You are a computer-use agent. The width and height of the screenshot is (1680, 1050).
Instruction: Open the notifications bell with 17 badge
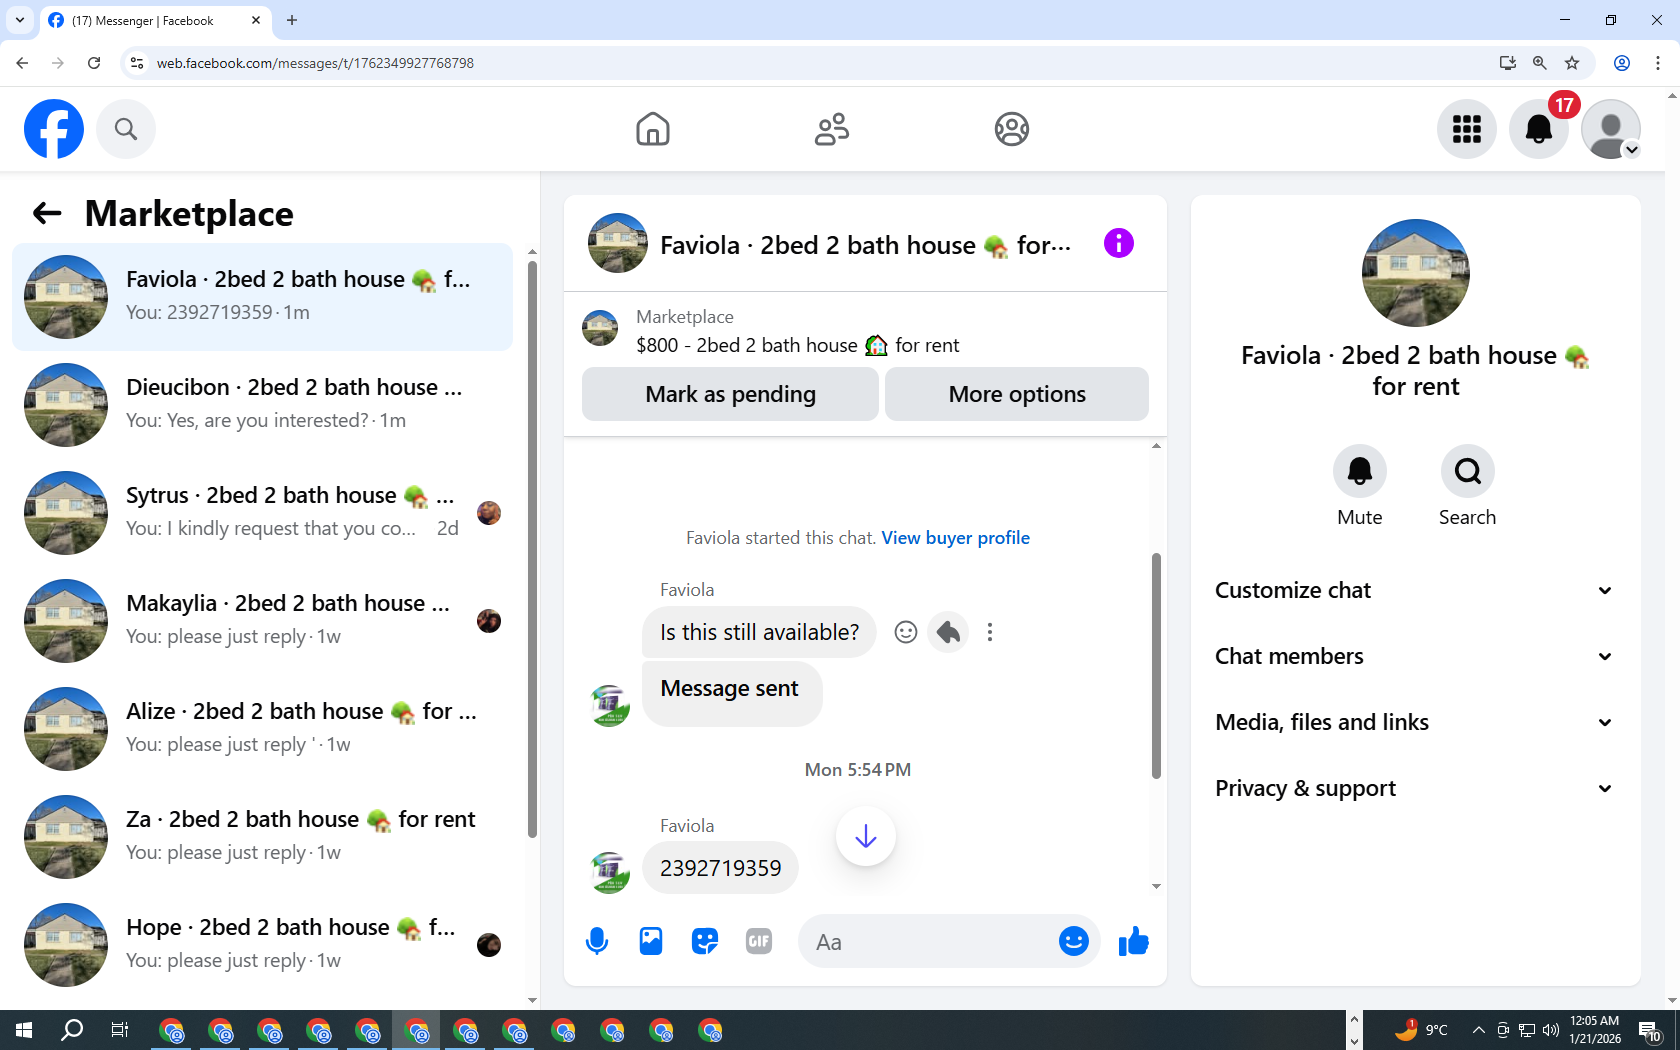pos(1539,129)
